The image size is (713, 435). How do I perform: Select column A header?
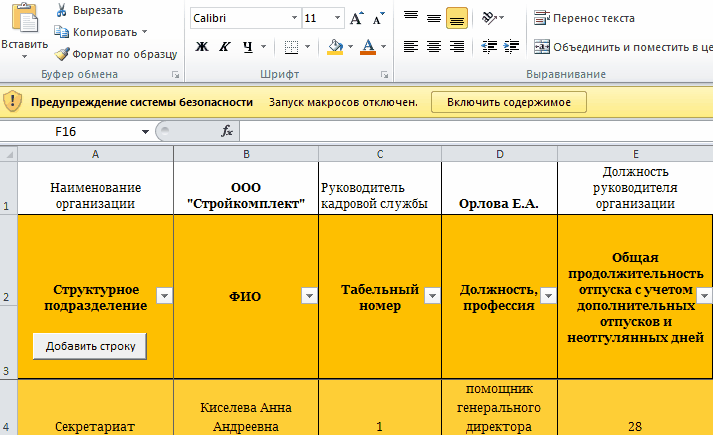click(95, 154)
